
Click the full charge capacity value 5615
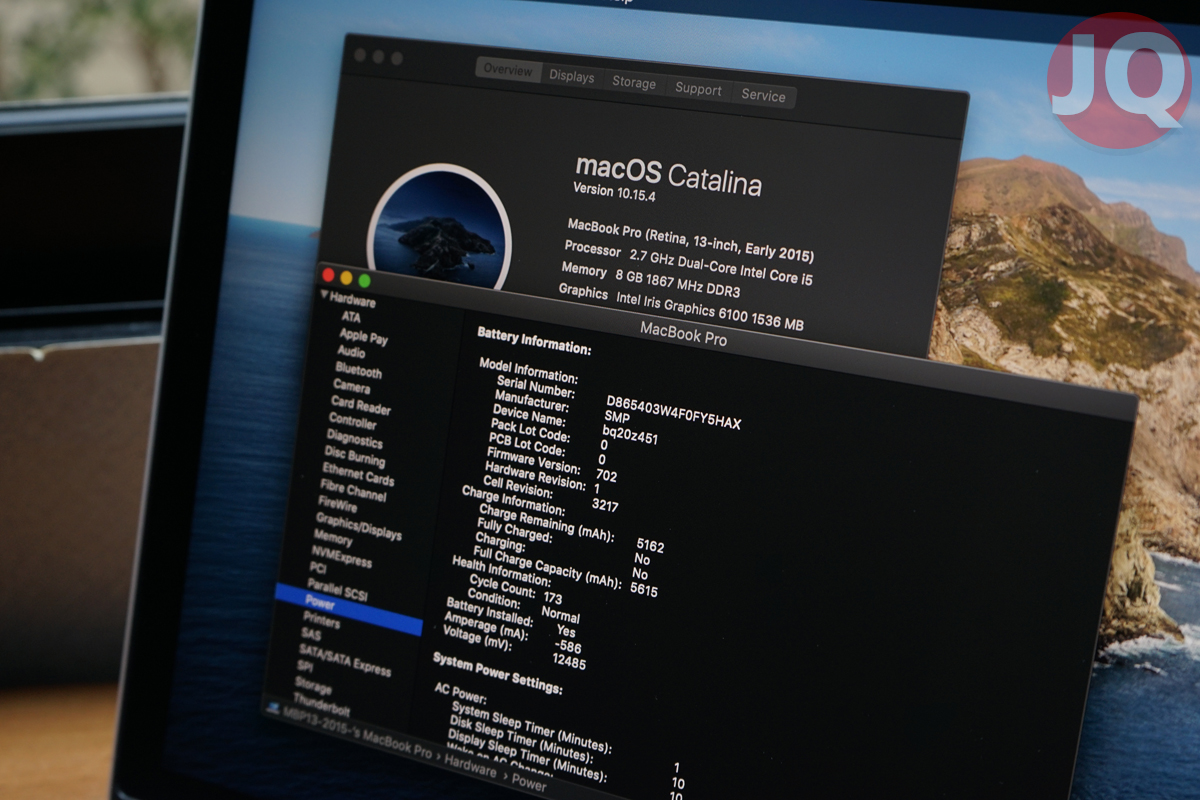pos(644,590)
